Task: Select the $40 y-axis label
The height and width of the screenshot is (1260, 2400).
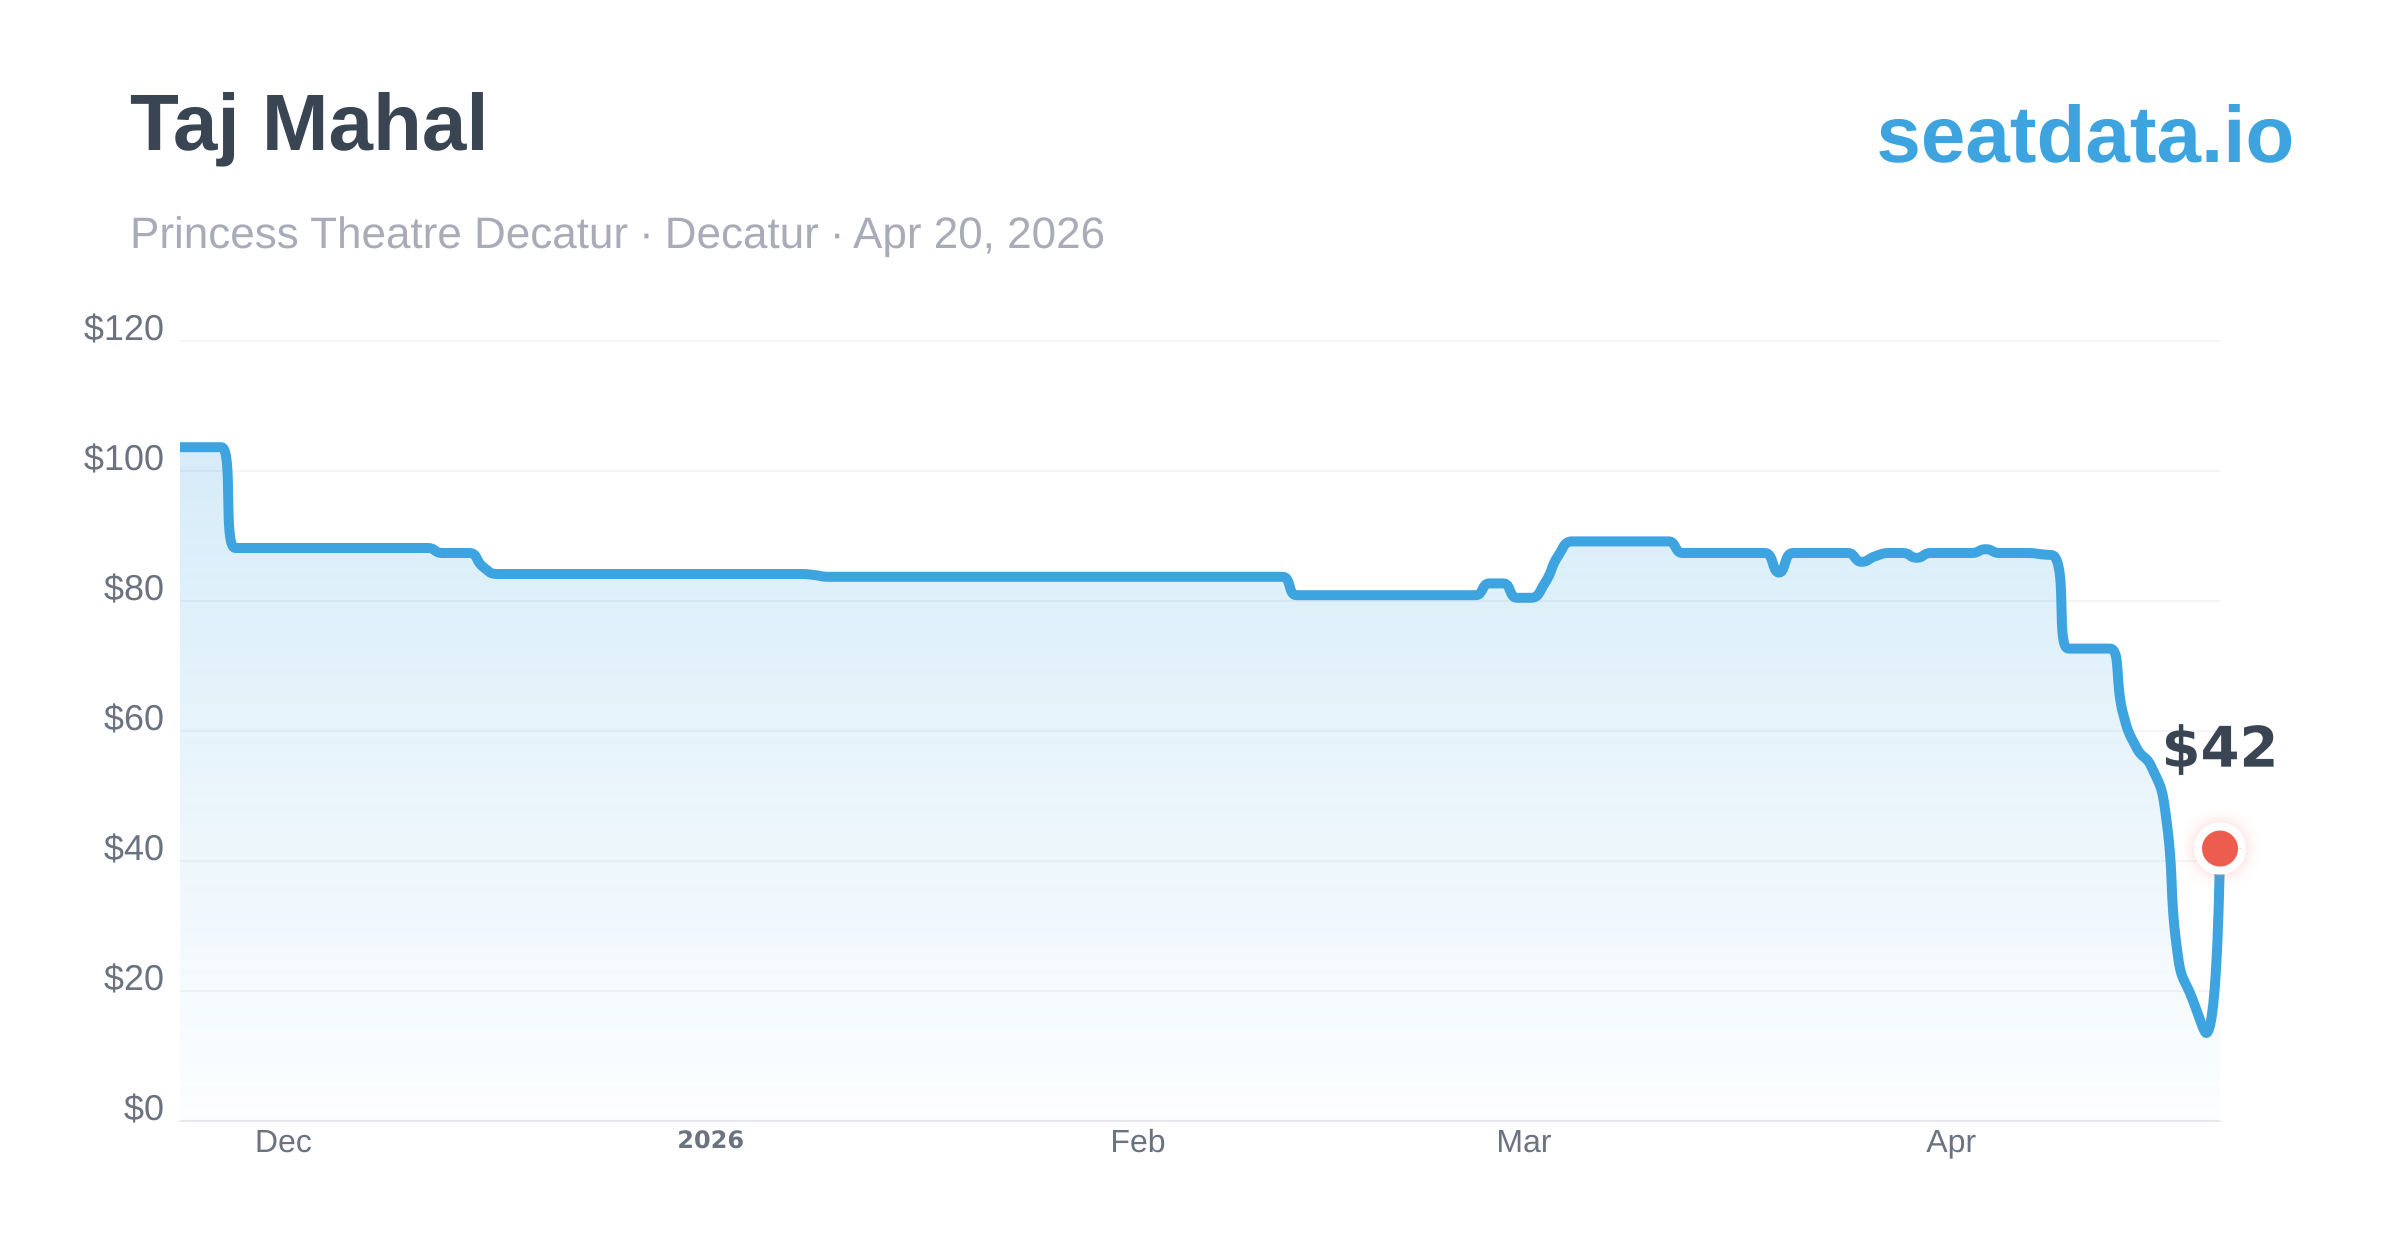Action: pyautogui.click(x=133, y=848)
